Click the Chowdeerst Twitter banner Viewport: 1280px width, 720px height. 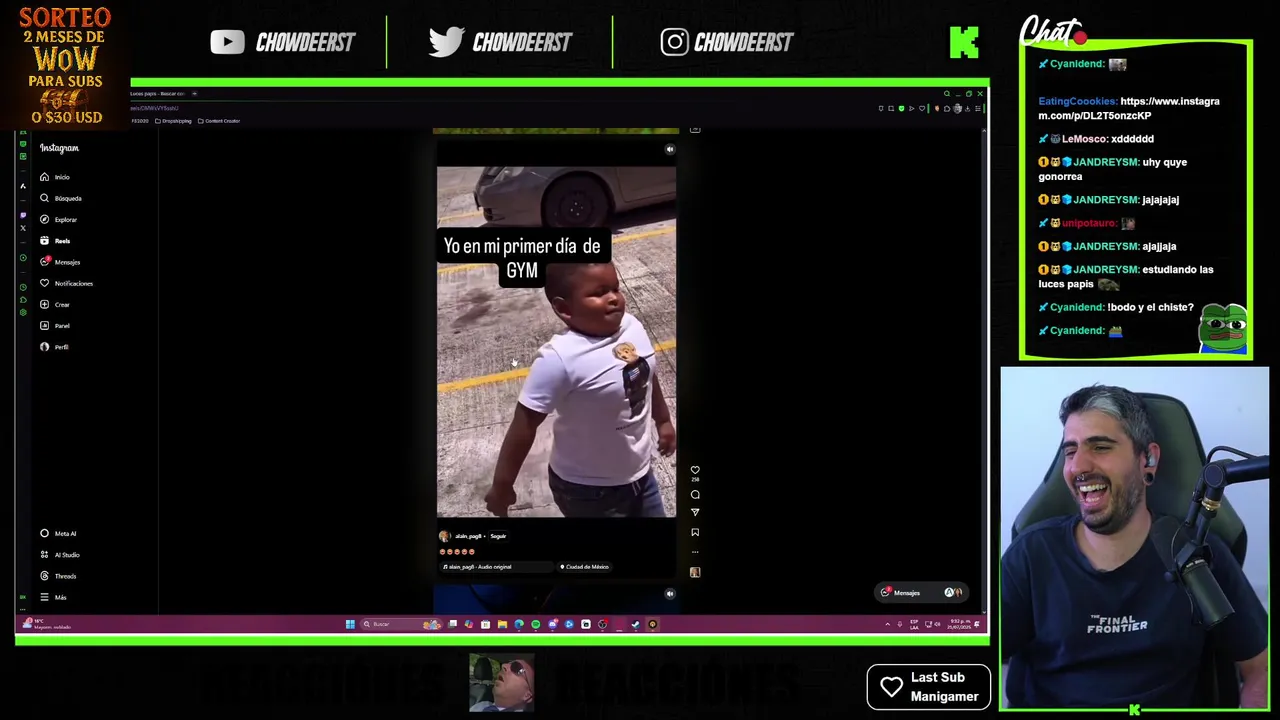pos(500,42)
